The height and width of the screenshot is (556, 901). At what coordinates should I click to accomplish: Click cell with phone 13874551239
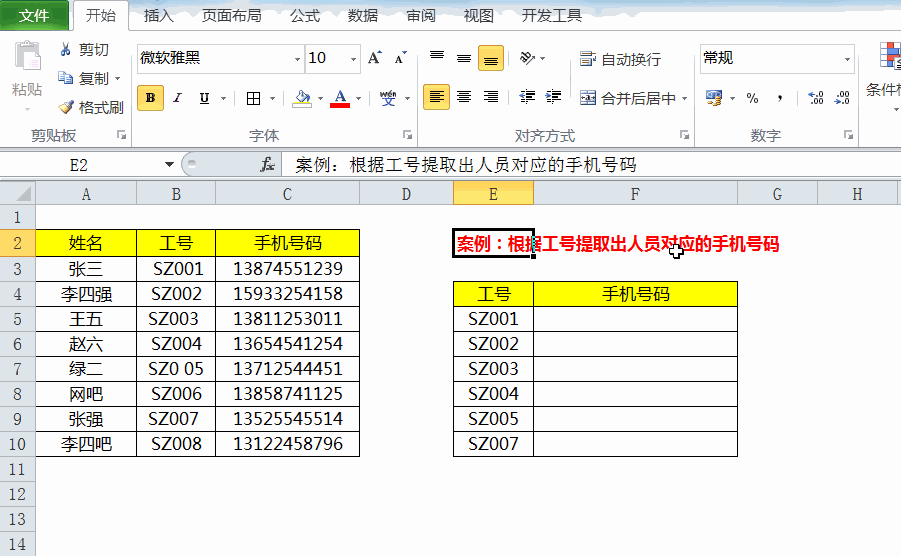[x=287, y=269]
